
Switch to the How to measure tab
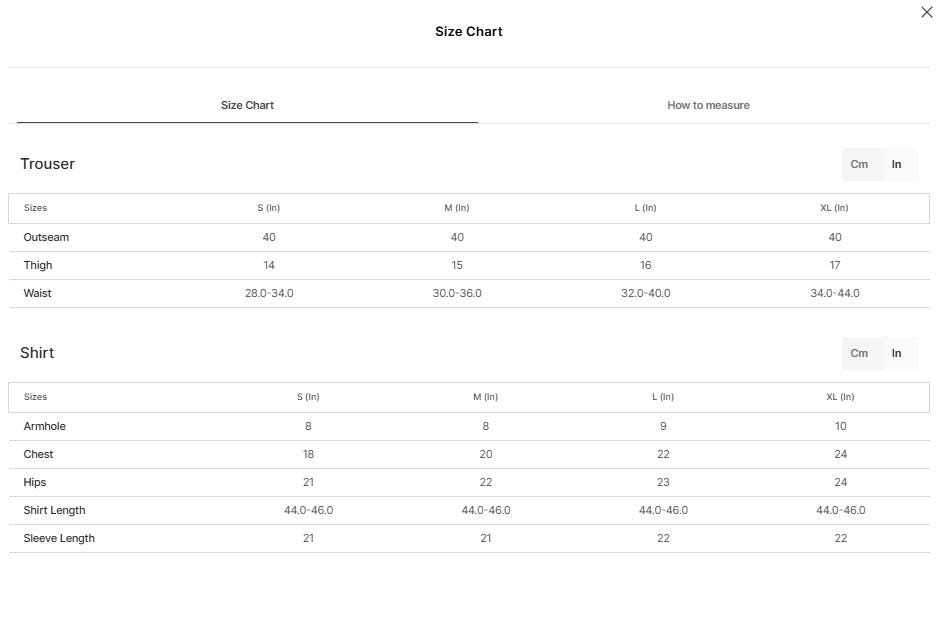(x=708, y=105)
